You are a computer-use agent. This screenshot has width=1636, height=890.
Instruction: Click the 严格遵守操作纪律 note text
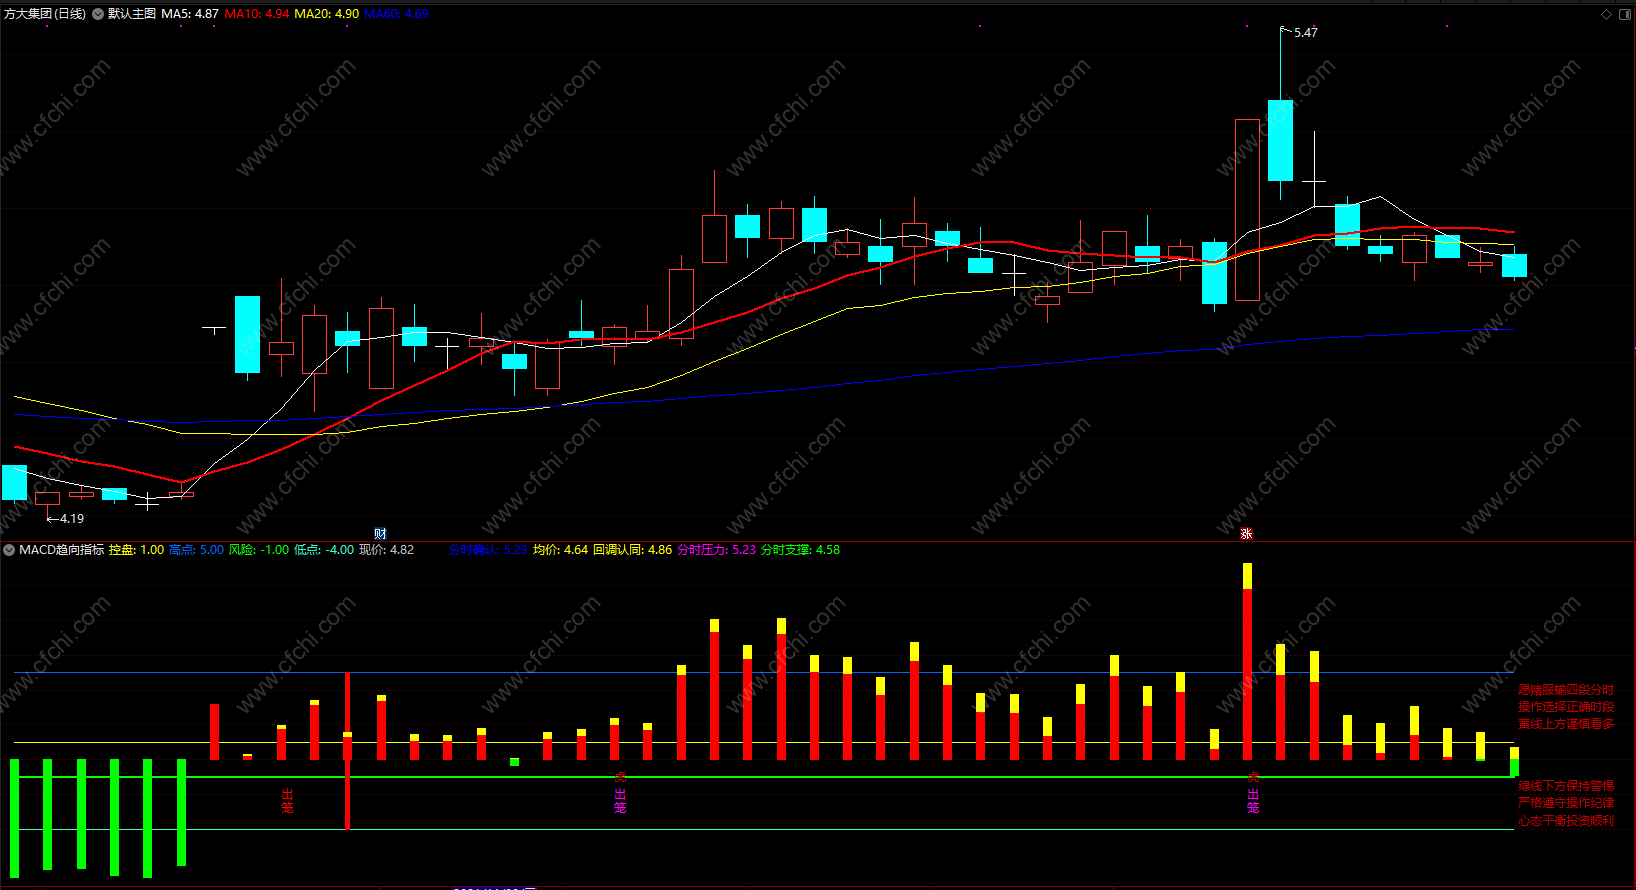[x=1566, y=803]
